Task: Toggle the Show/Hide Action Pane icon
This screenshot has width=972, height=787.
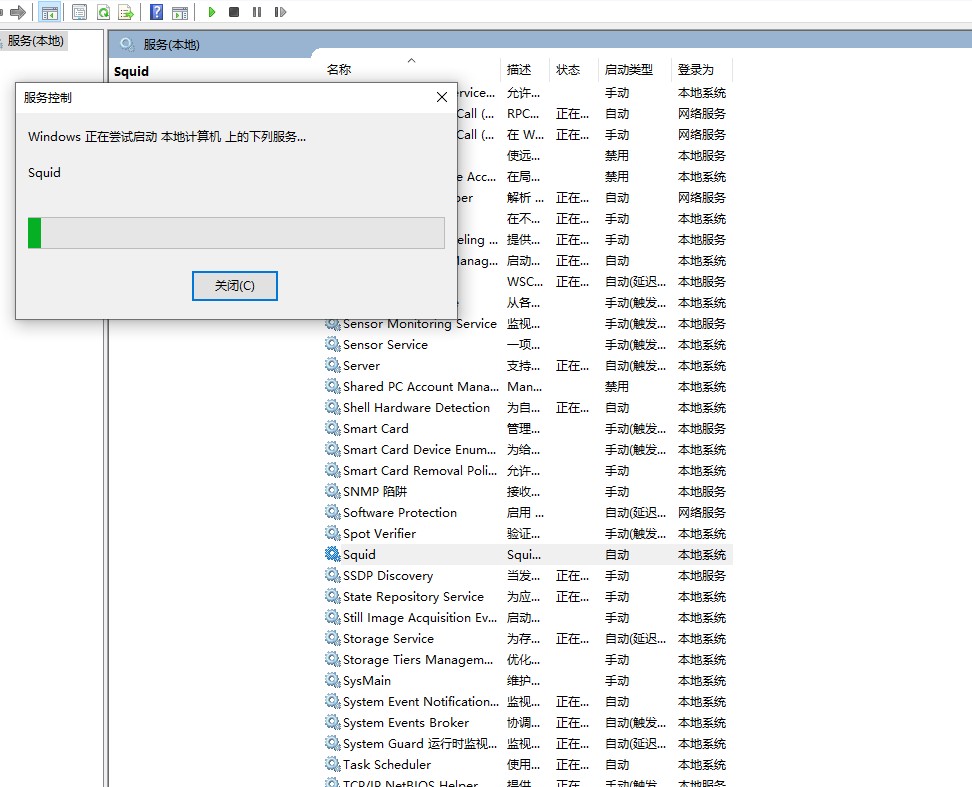Action: tap(180, 12)
